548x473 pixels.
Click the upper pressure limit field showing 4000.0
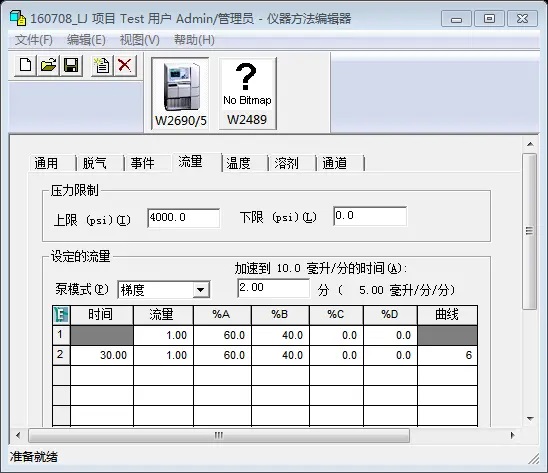[184, 218]
